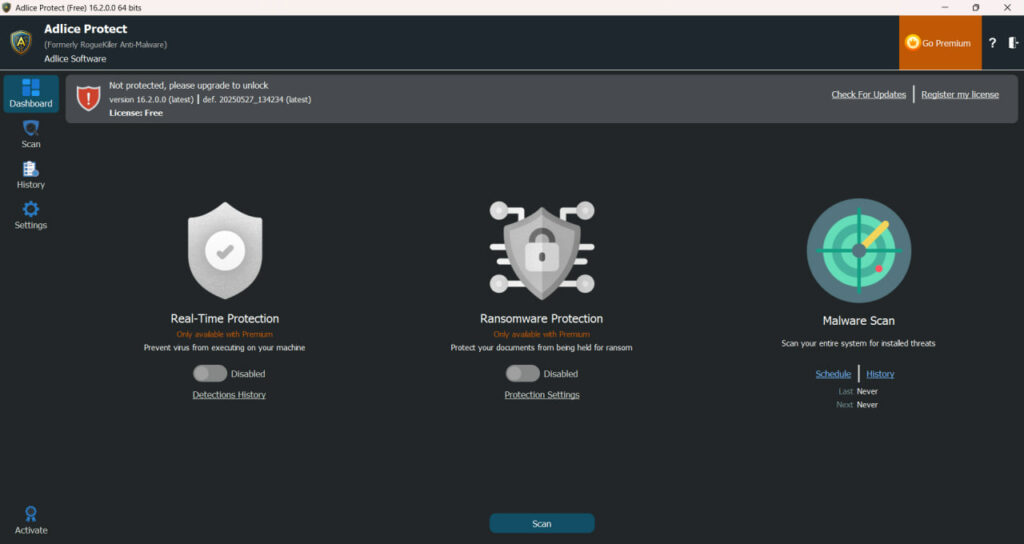Click the Real-Time Protection shield icon

pyautogui.click(x=225, y=251)
